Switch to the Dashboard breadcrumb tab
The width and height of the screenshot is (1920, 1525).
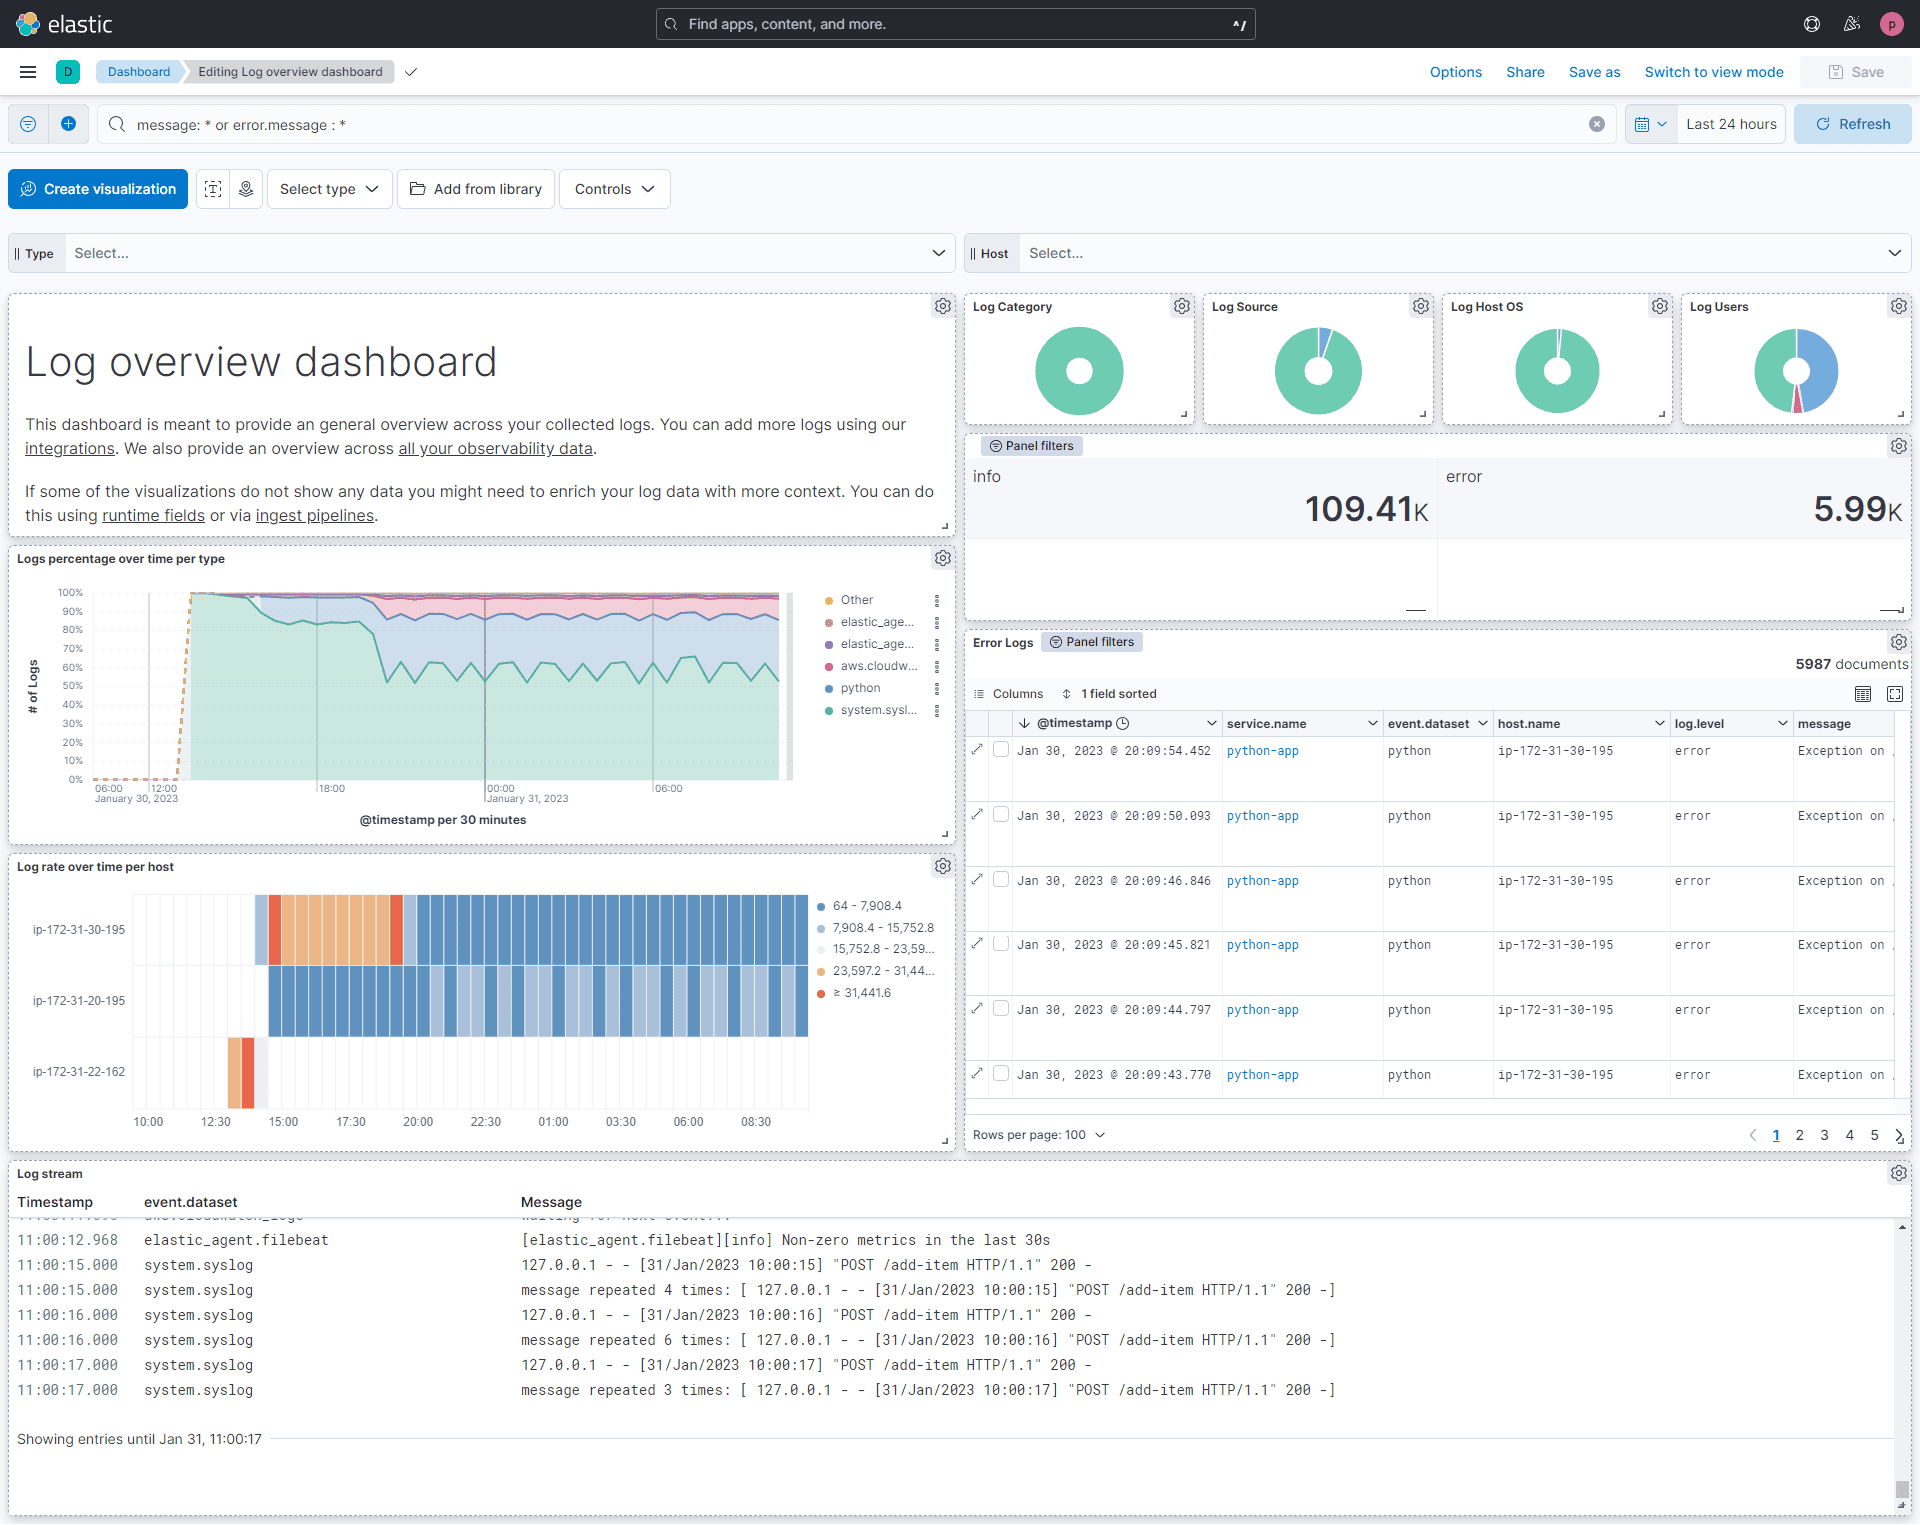[139, 71]
